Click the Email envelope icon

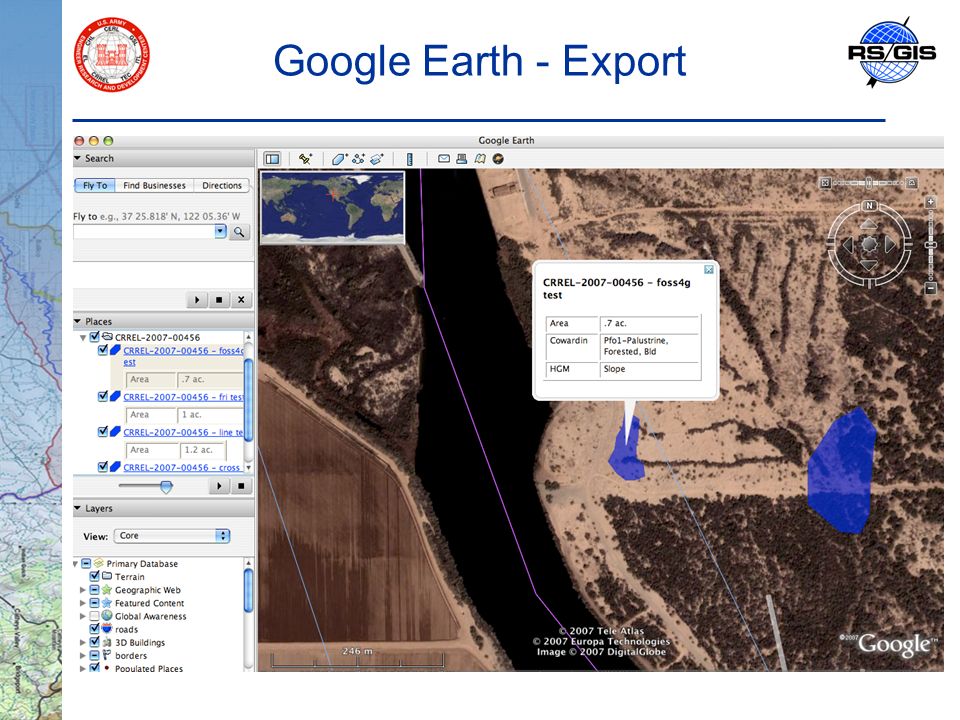point(444,159)
